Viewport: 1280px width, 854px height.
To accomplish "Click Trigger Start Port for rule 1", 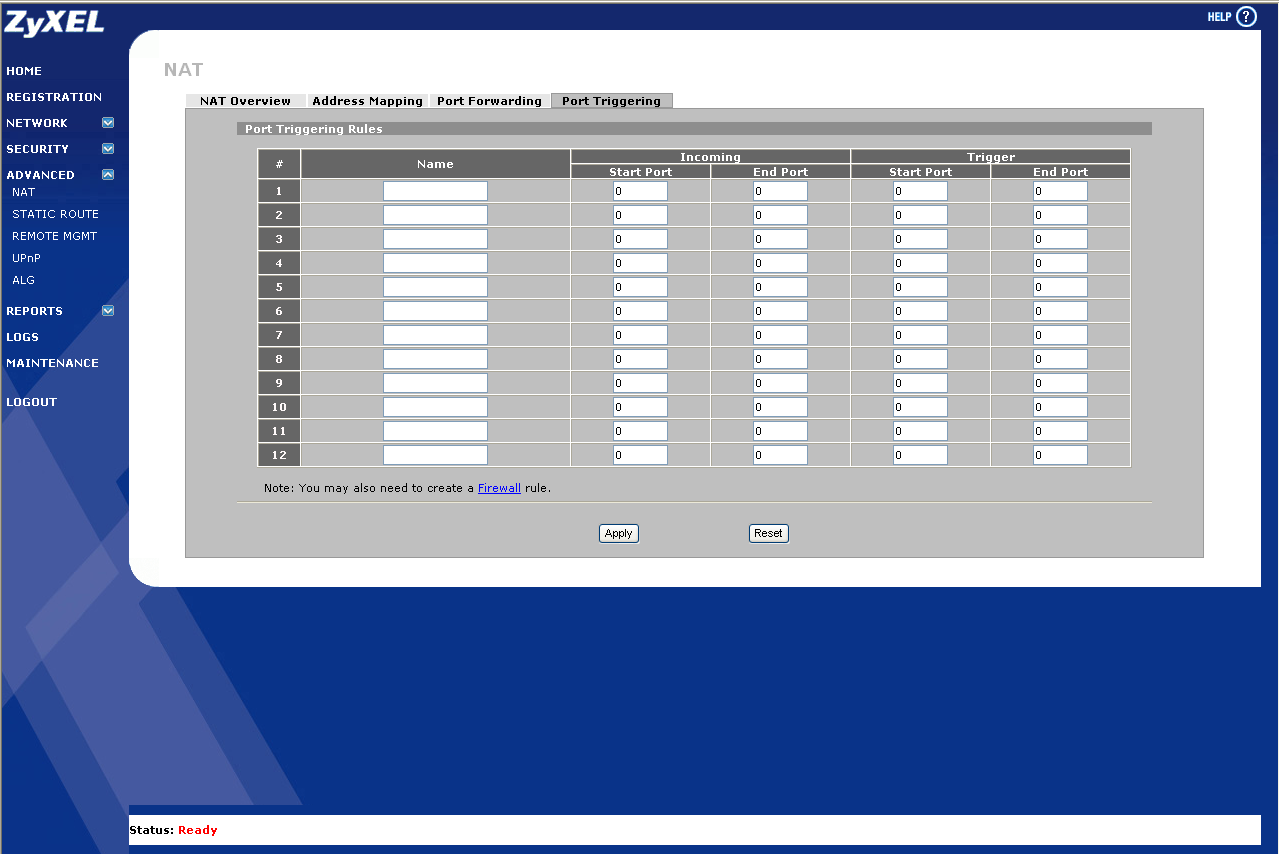I will tap(920, 191).
